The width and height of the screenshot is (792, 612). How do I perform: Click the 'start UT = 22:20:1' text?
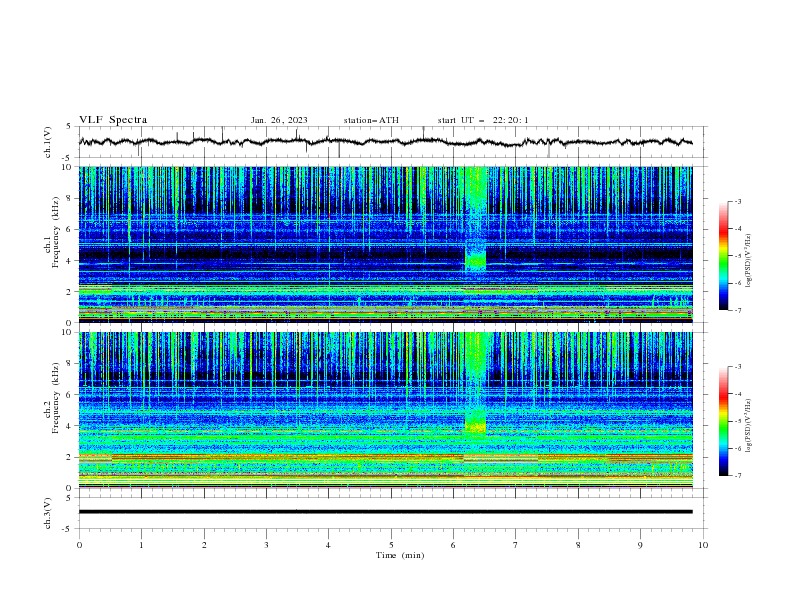pos(483,120)
